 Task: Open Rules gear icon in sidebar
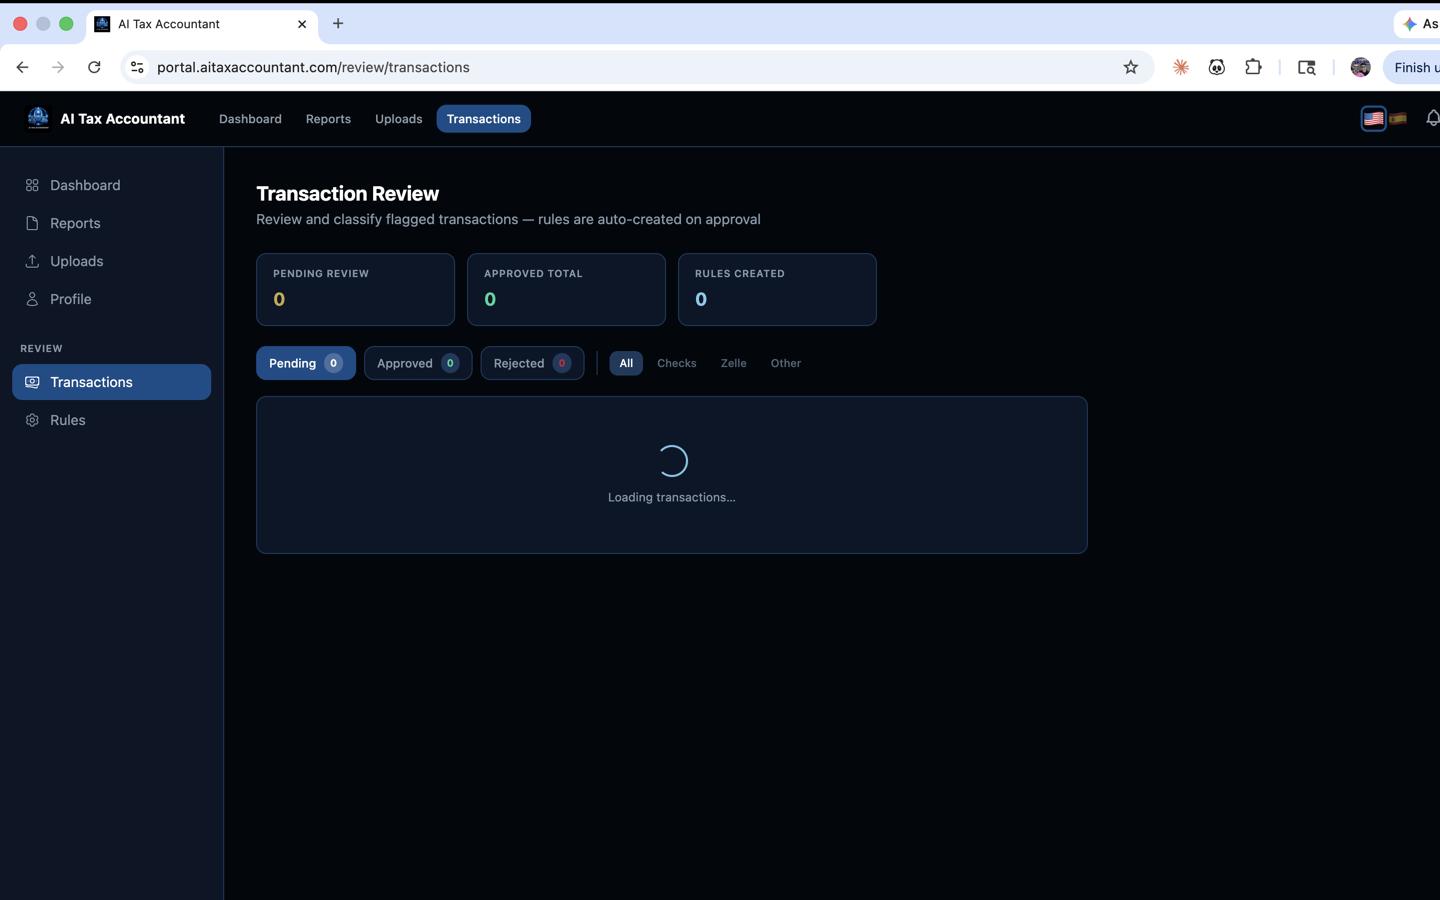32,420
